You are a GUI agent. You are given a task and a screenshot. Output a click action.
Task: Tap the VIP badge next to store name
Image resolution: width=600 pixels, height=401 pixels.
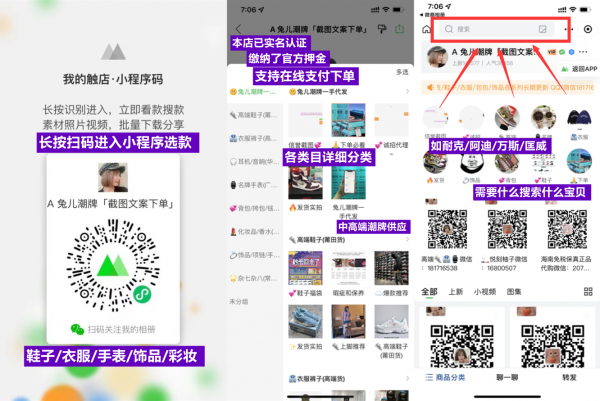point(551,52)
